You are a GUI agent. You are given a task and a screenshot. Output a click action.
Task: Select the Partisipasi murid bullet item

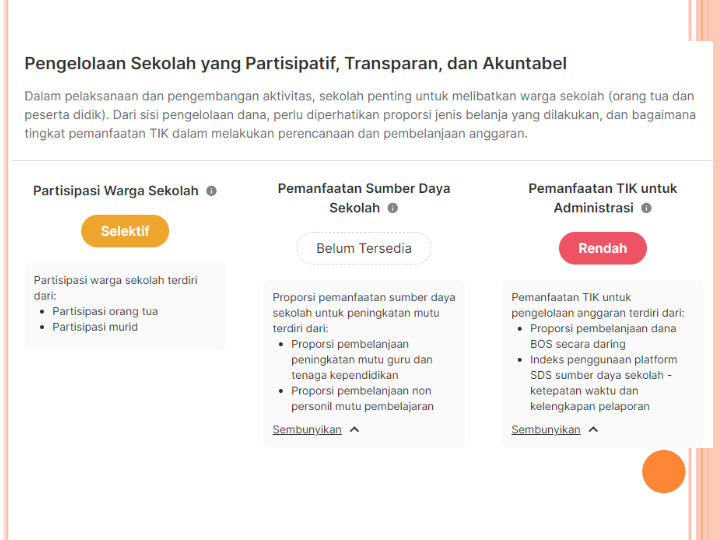[95, 327]
